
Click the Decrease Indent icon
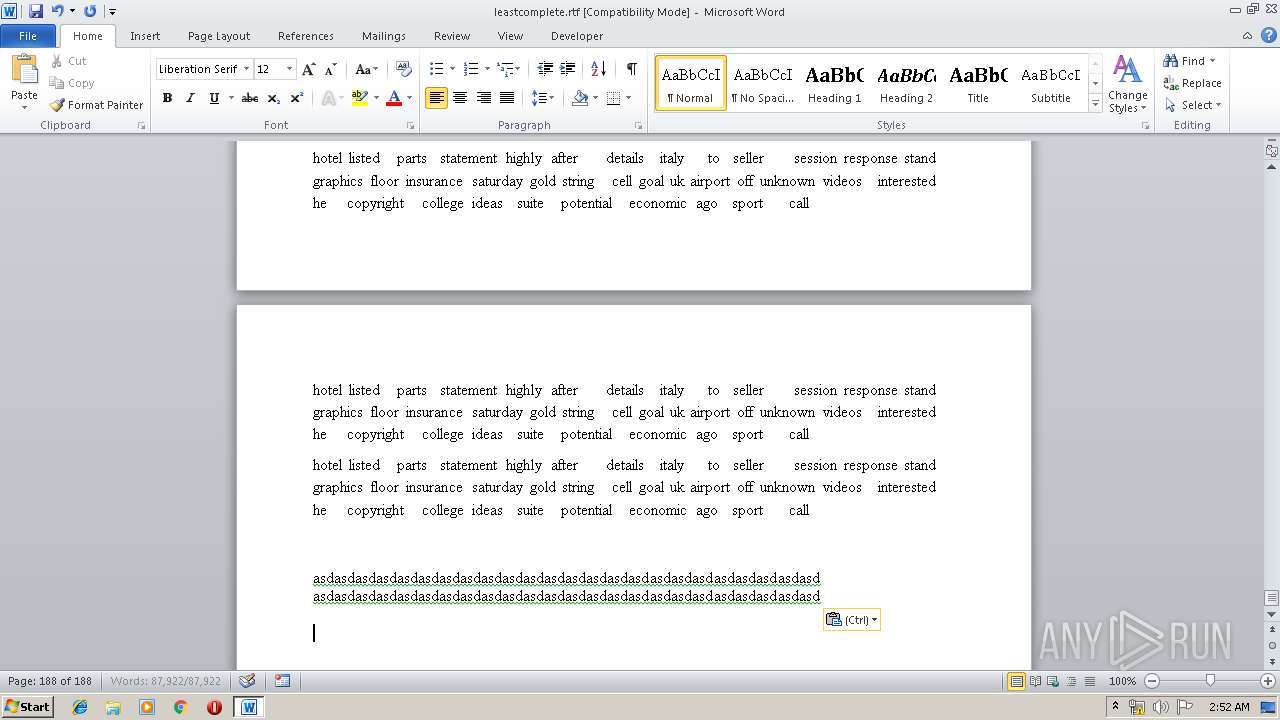coord(545,69)
